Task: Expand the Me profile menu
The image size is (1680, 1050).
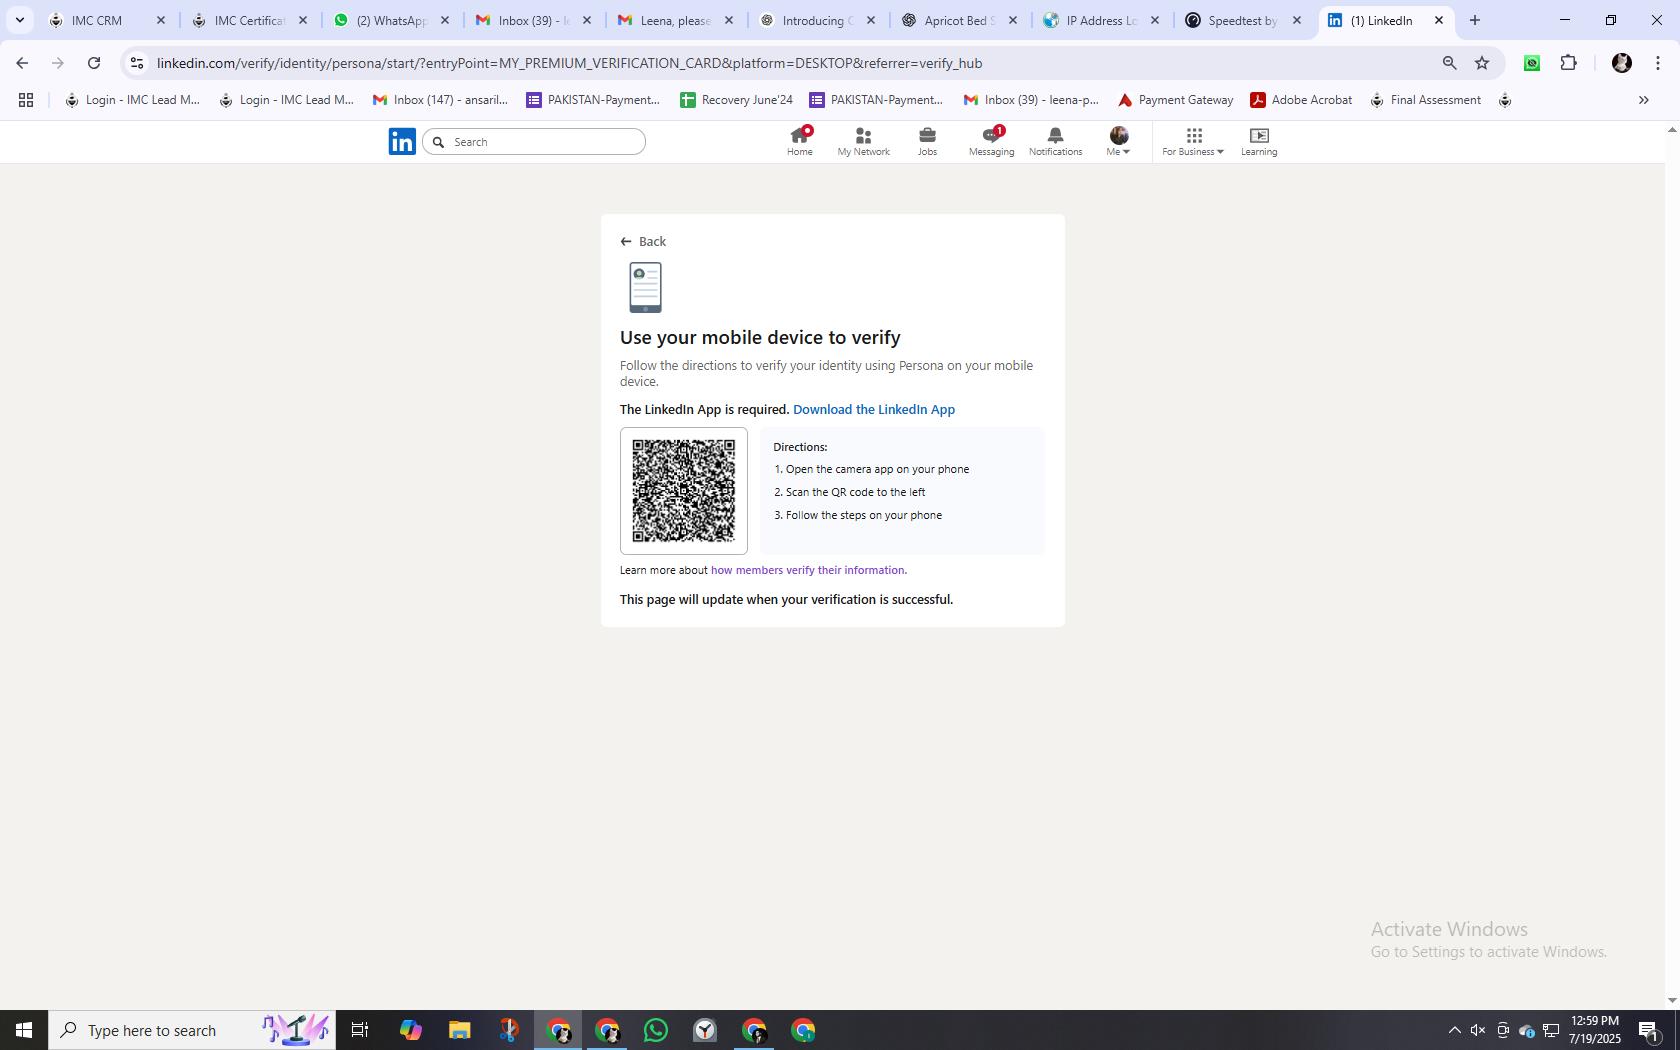Action: point(1118,141)
